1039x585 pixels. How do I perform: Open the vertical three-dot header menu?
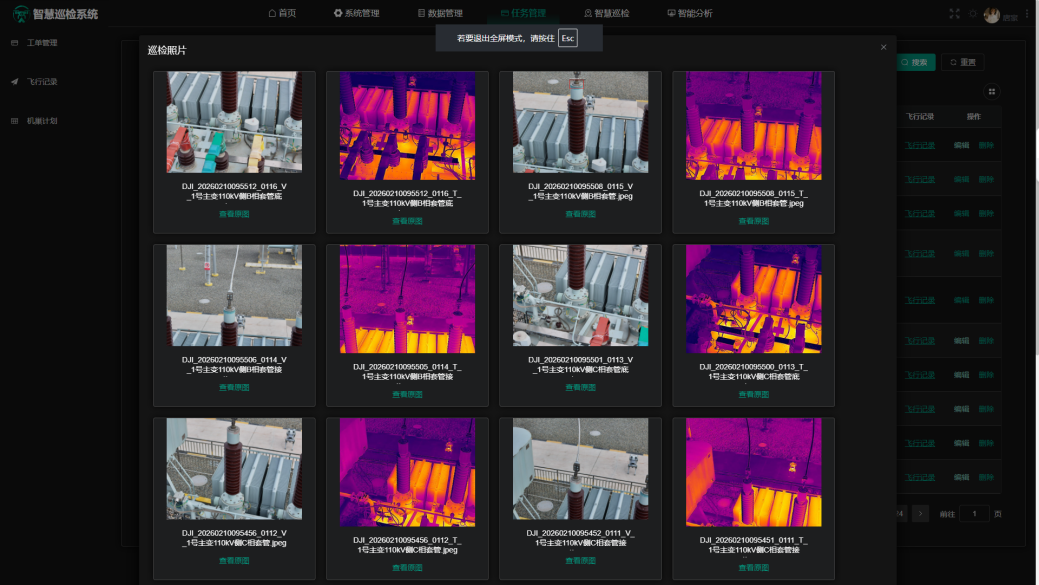pos(1029,14)
